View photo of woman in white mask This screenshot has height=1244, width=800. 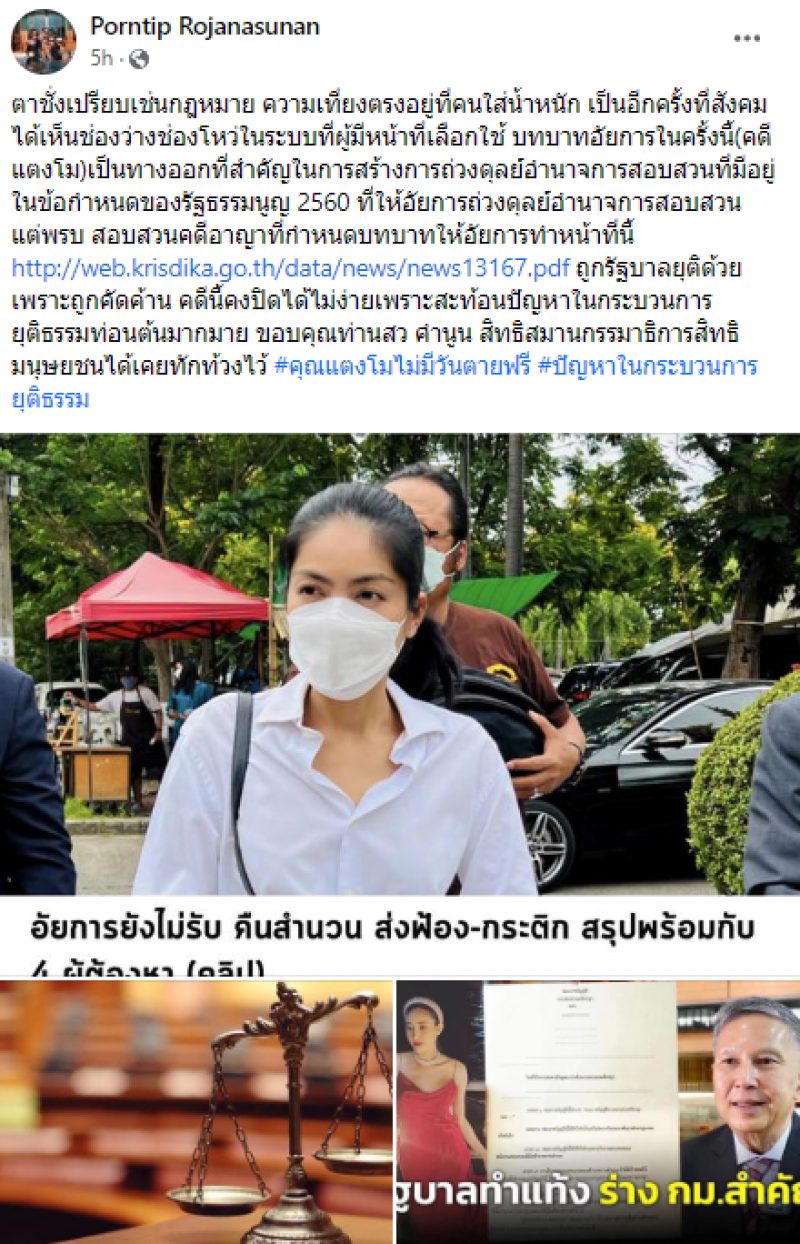[x=400, y=664]
